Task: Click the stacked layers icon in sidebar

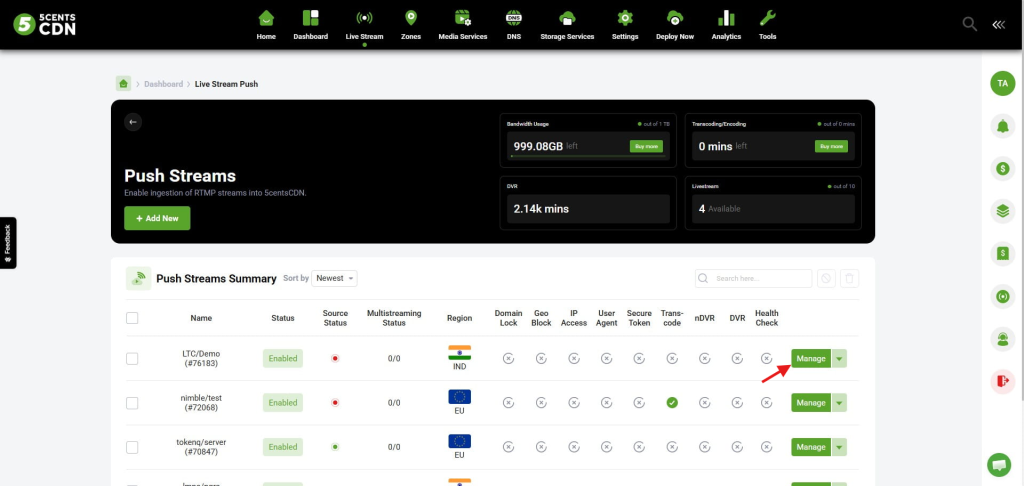Action: (x=1002, y=211)
